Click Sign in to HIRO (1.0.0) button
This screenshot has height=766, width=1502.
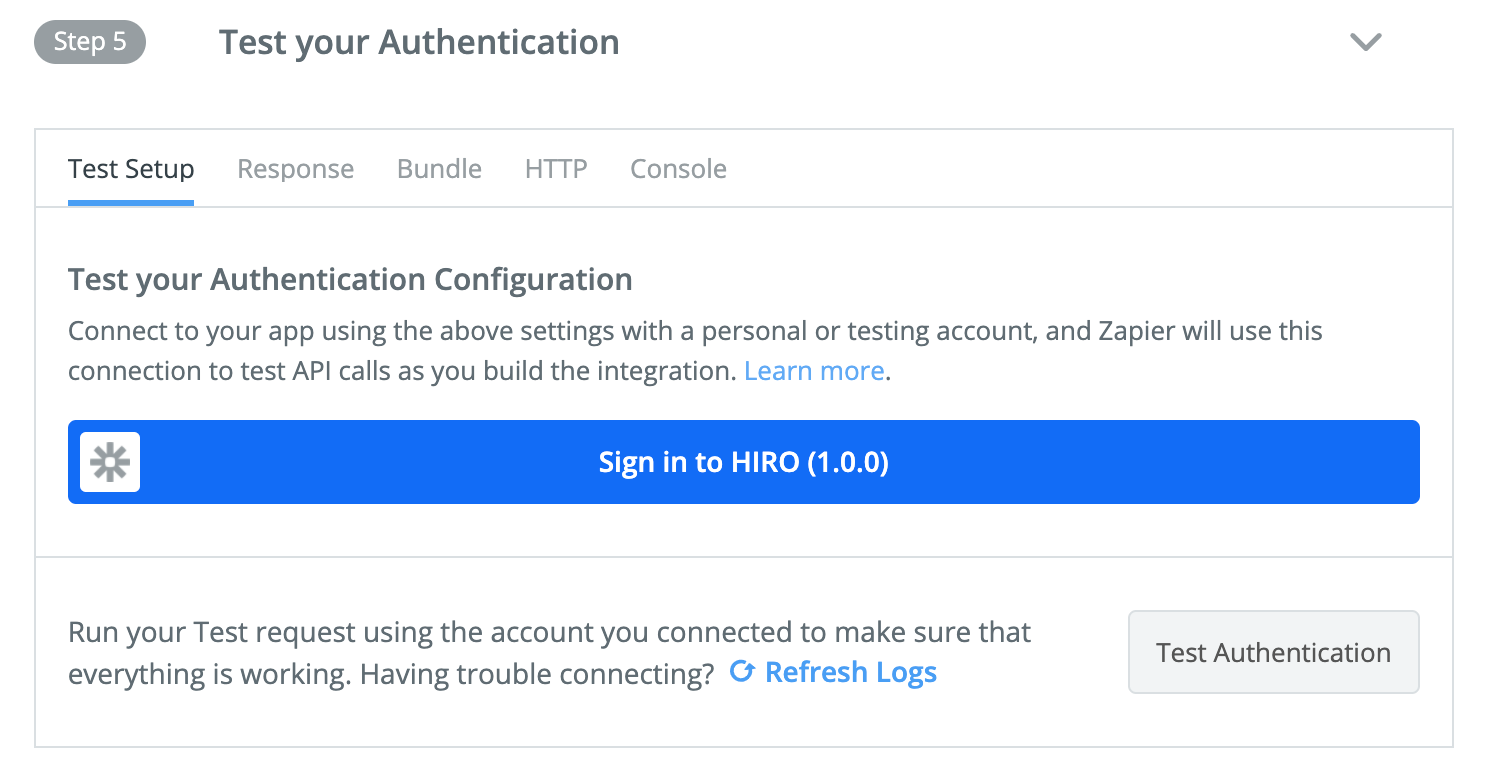pos(744,462)
